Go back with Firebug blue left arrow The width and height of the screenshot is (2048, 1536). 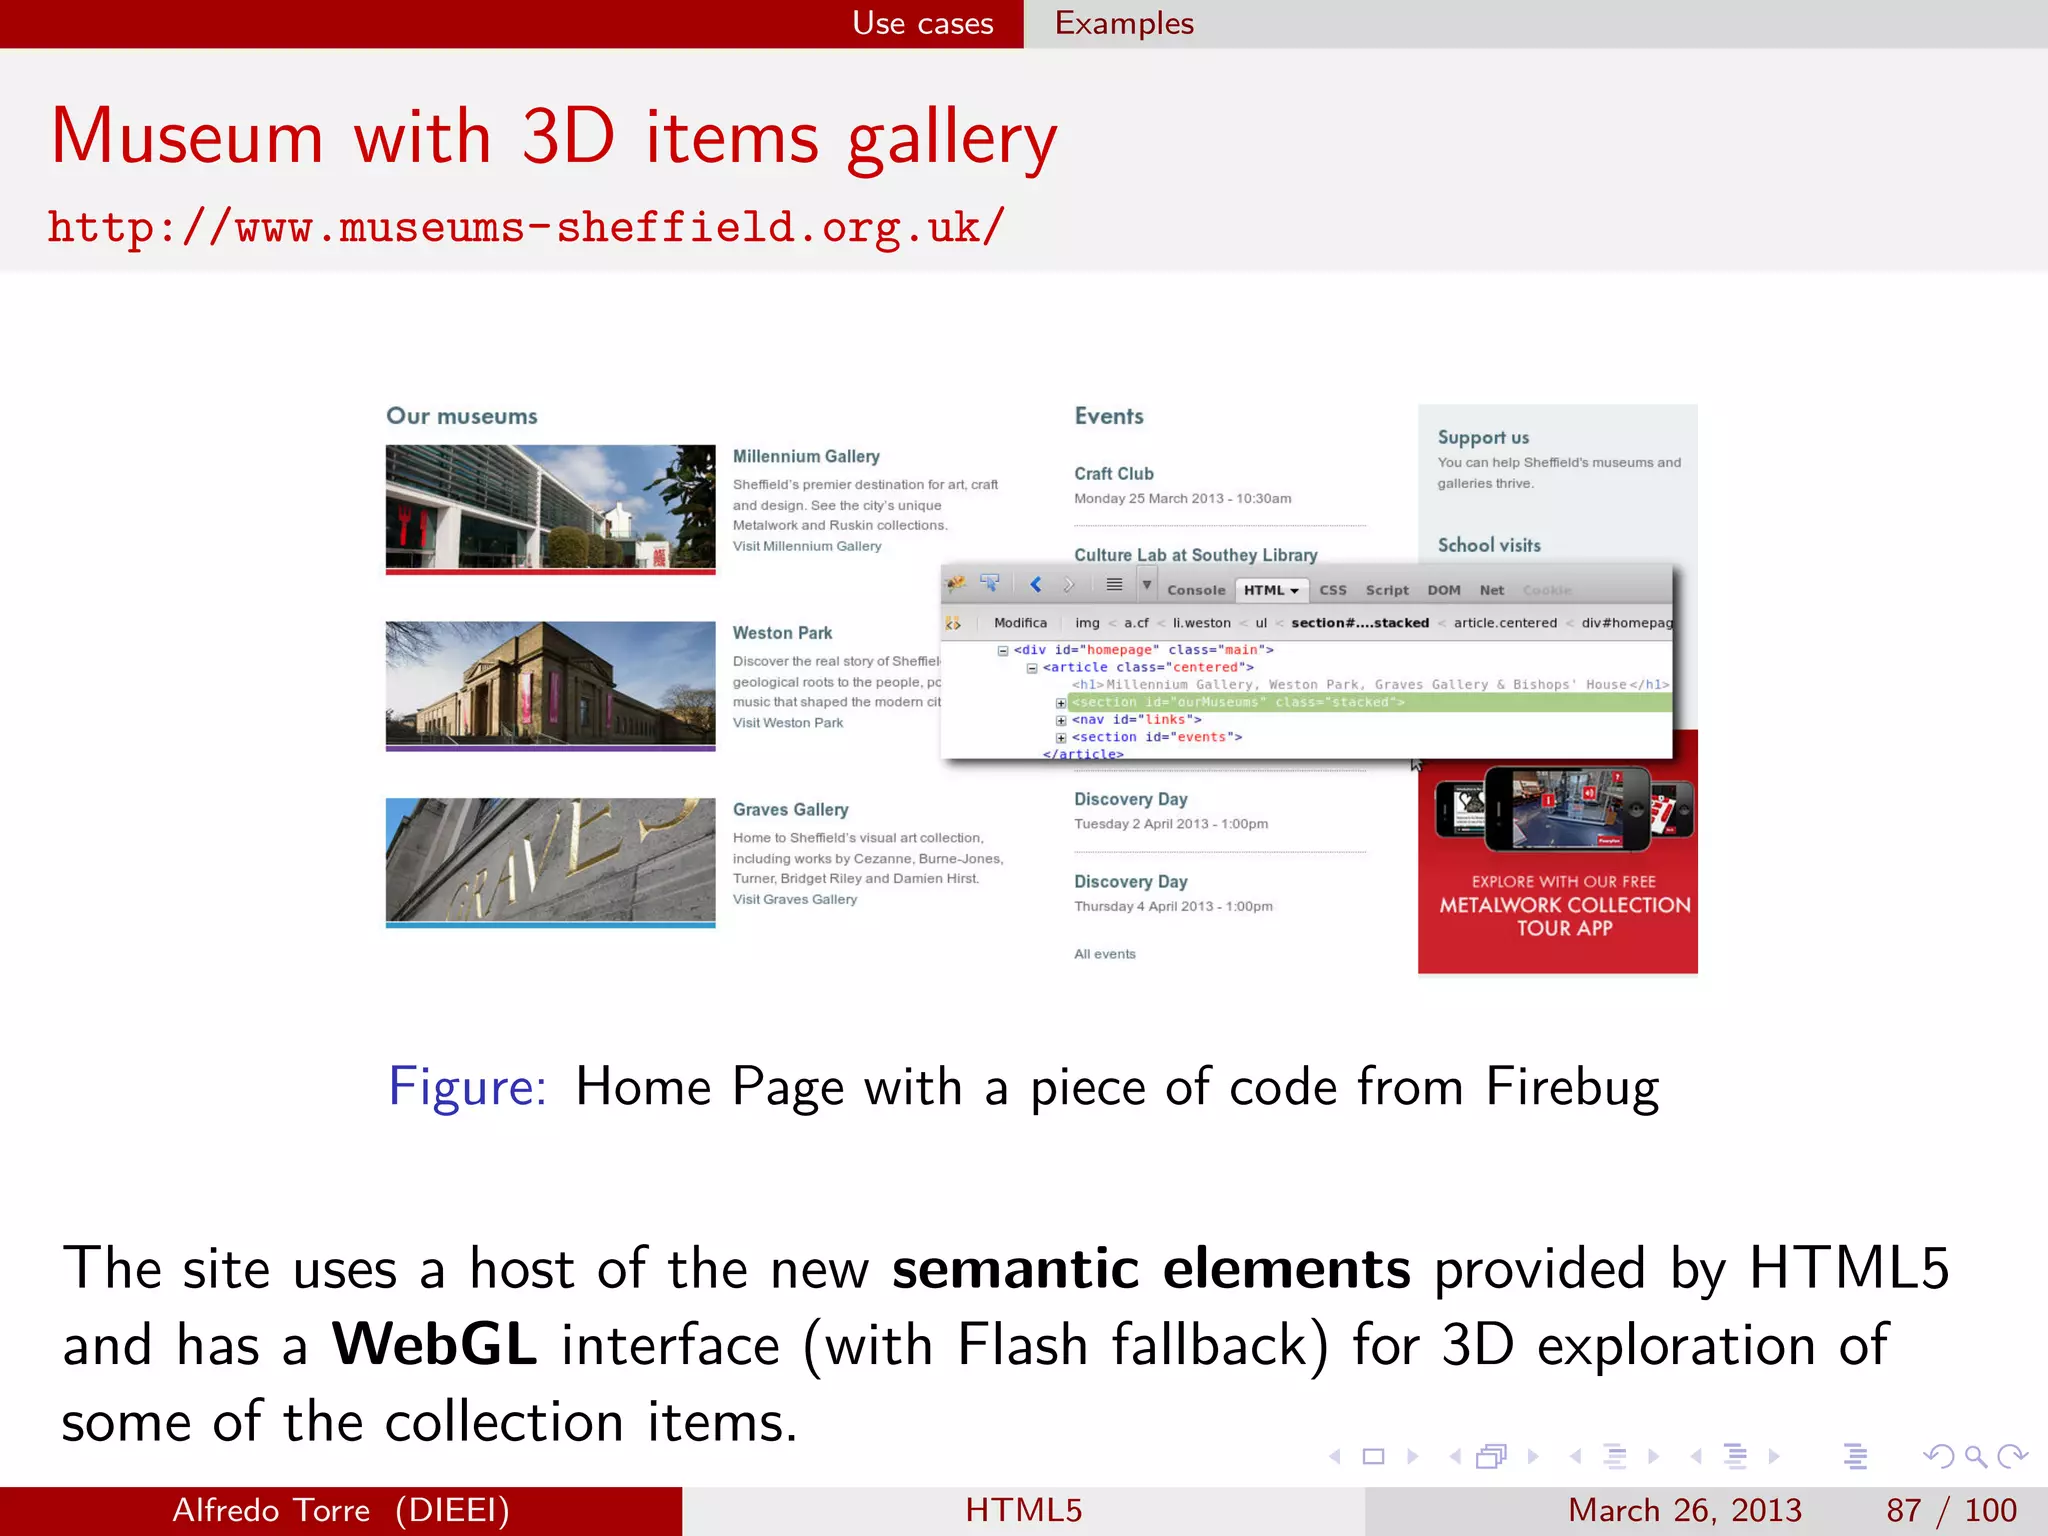point(1036,584)
